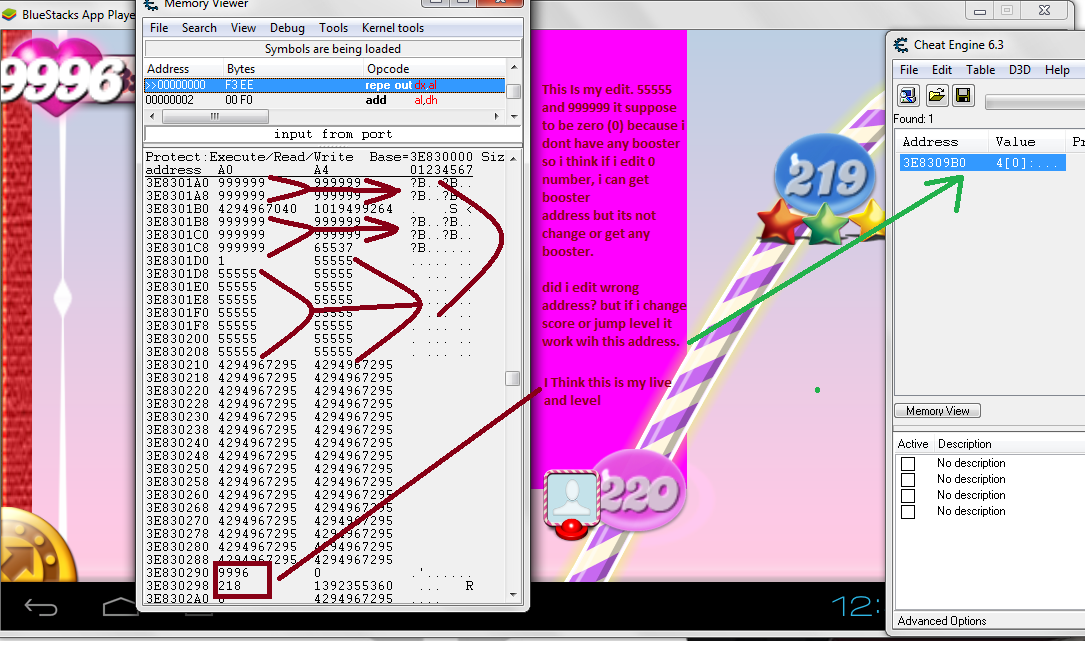Click the open folder icon in Cheat Engine

(x=936, y=95)
